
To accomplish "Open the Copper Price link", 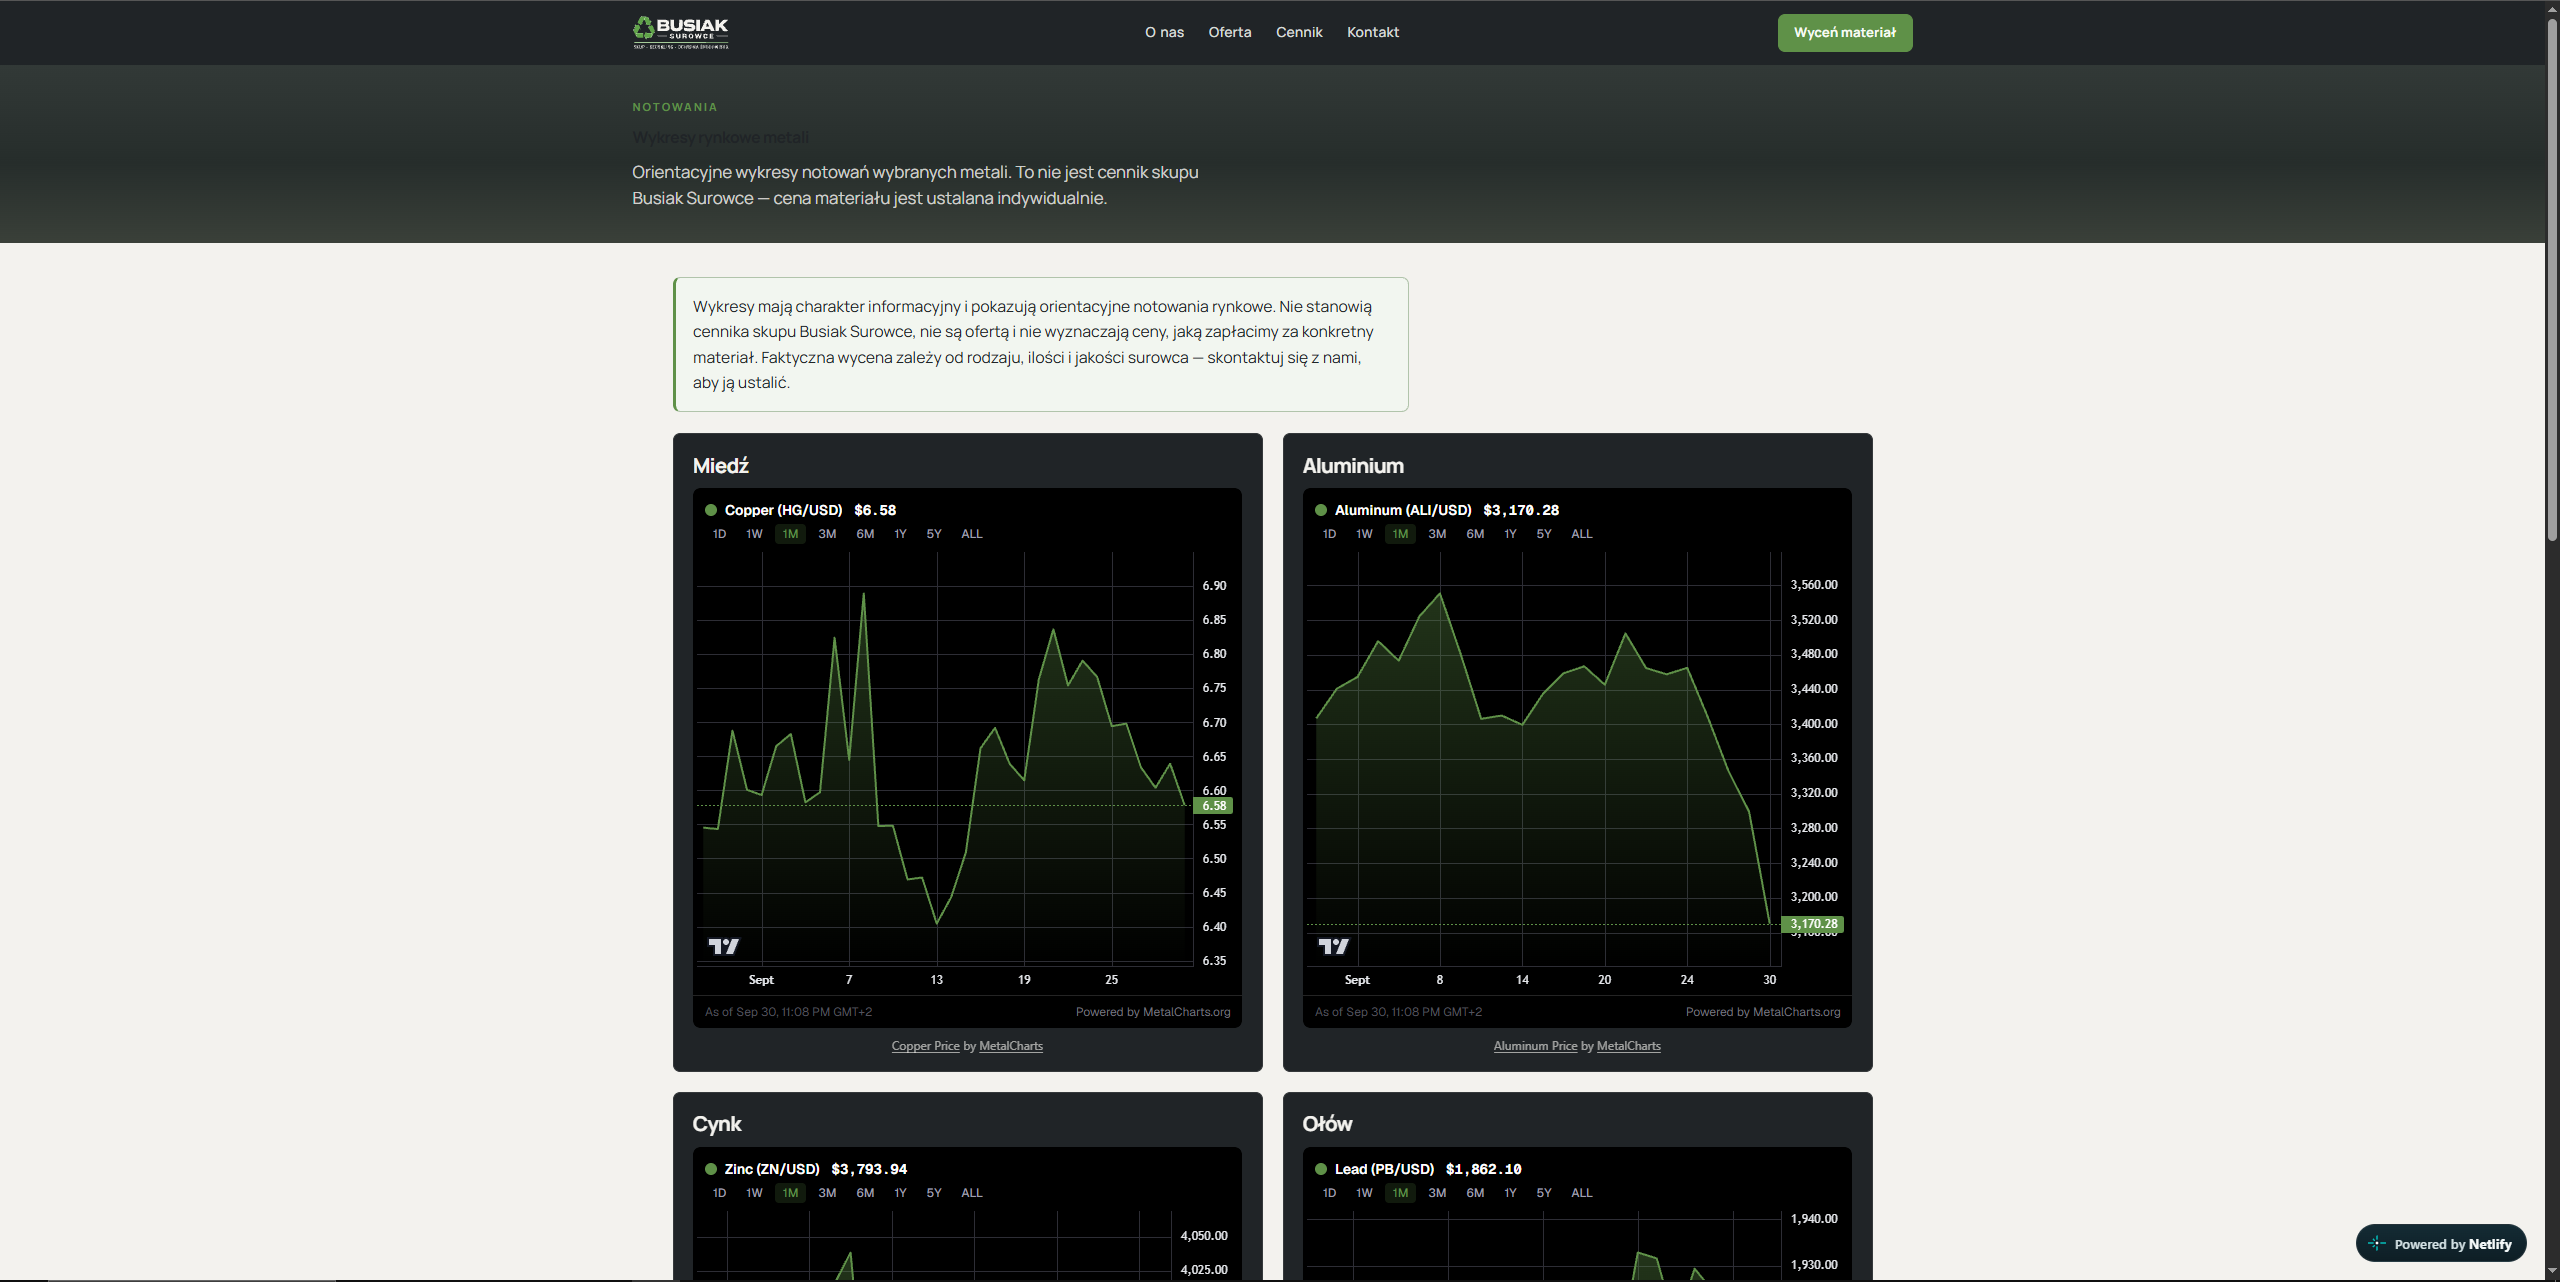I will [925, 1046].
